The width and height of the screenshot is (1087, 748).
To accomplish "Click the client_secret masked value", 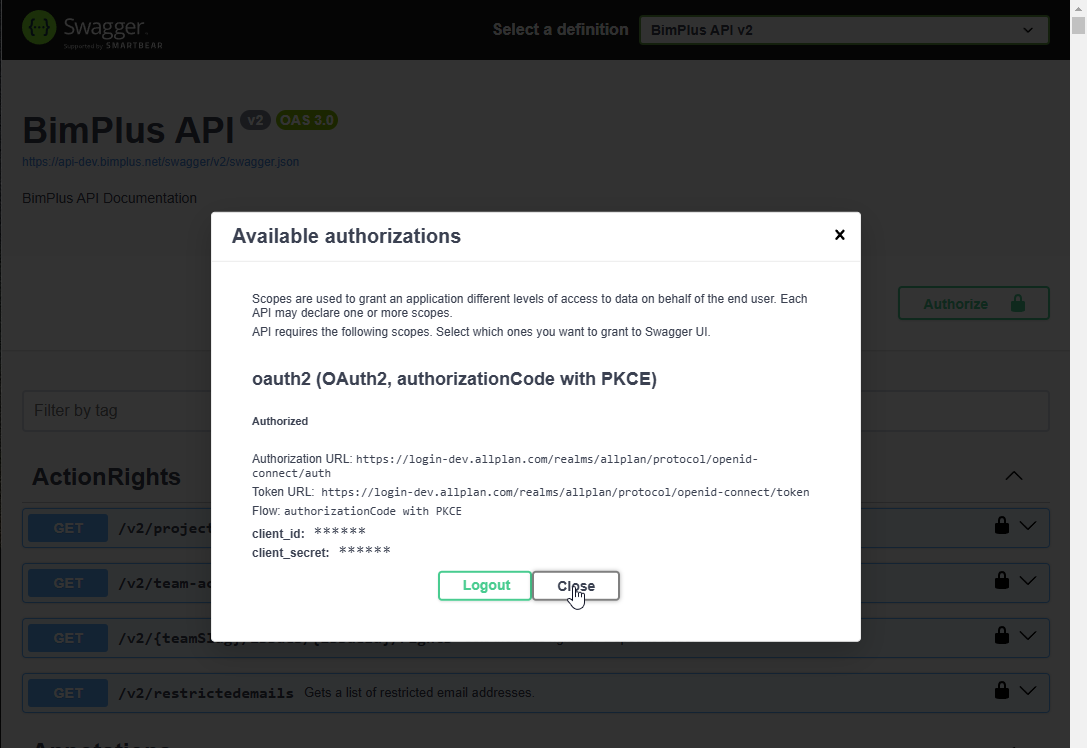I will click(365, 551).
